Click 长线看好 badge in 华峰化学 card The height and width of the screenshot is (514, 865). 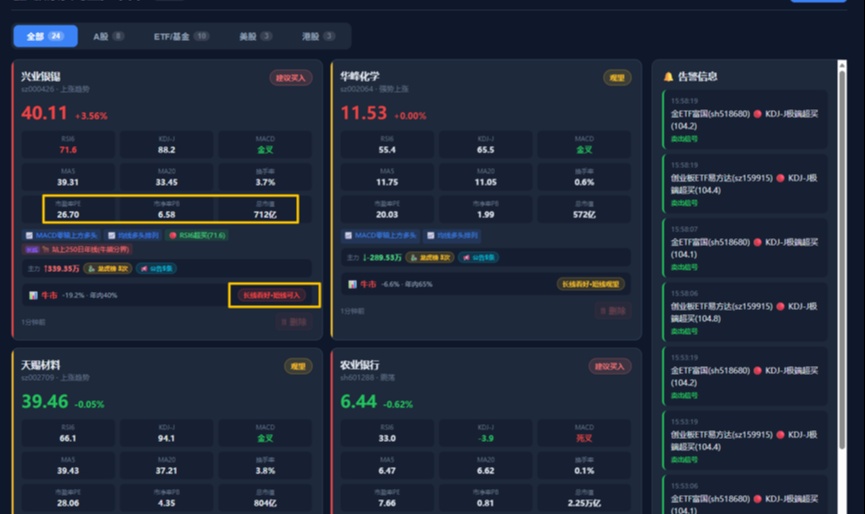(590, 284)
